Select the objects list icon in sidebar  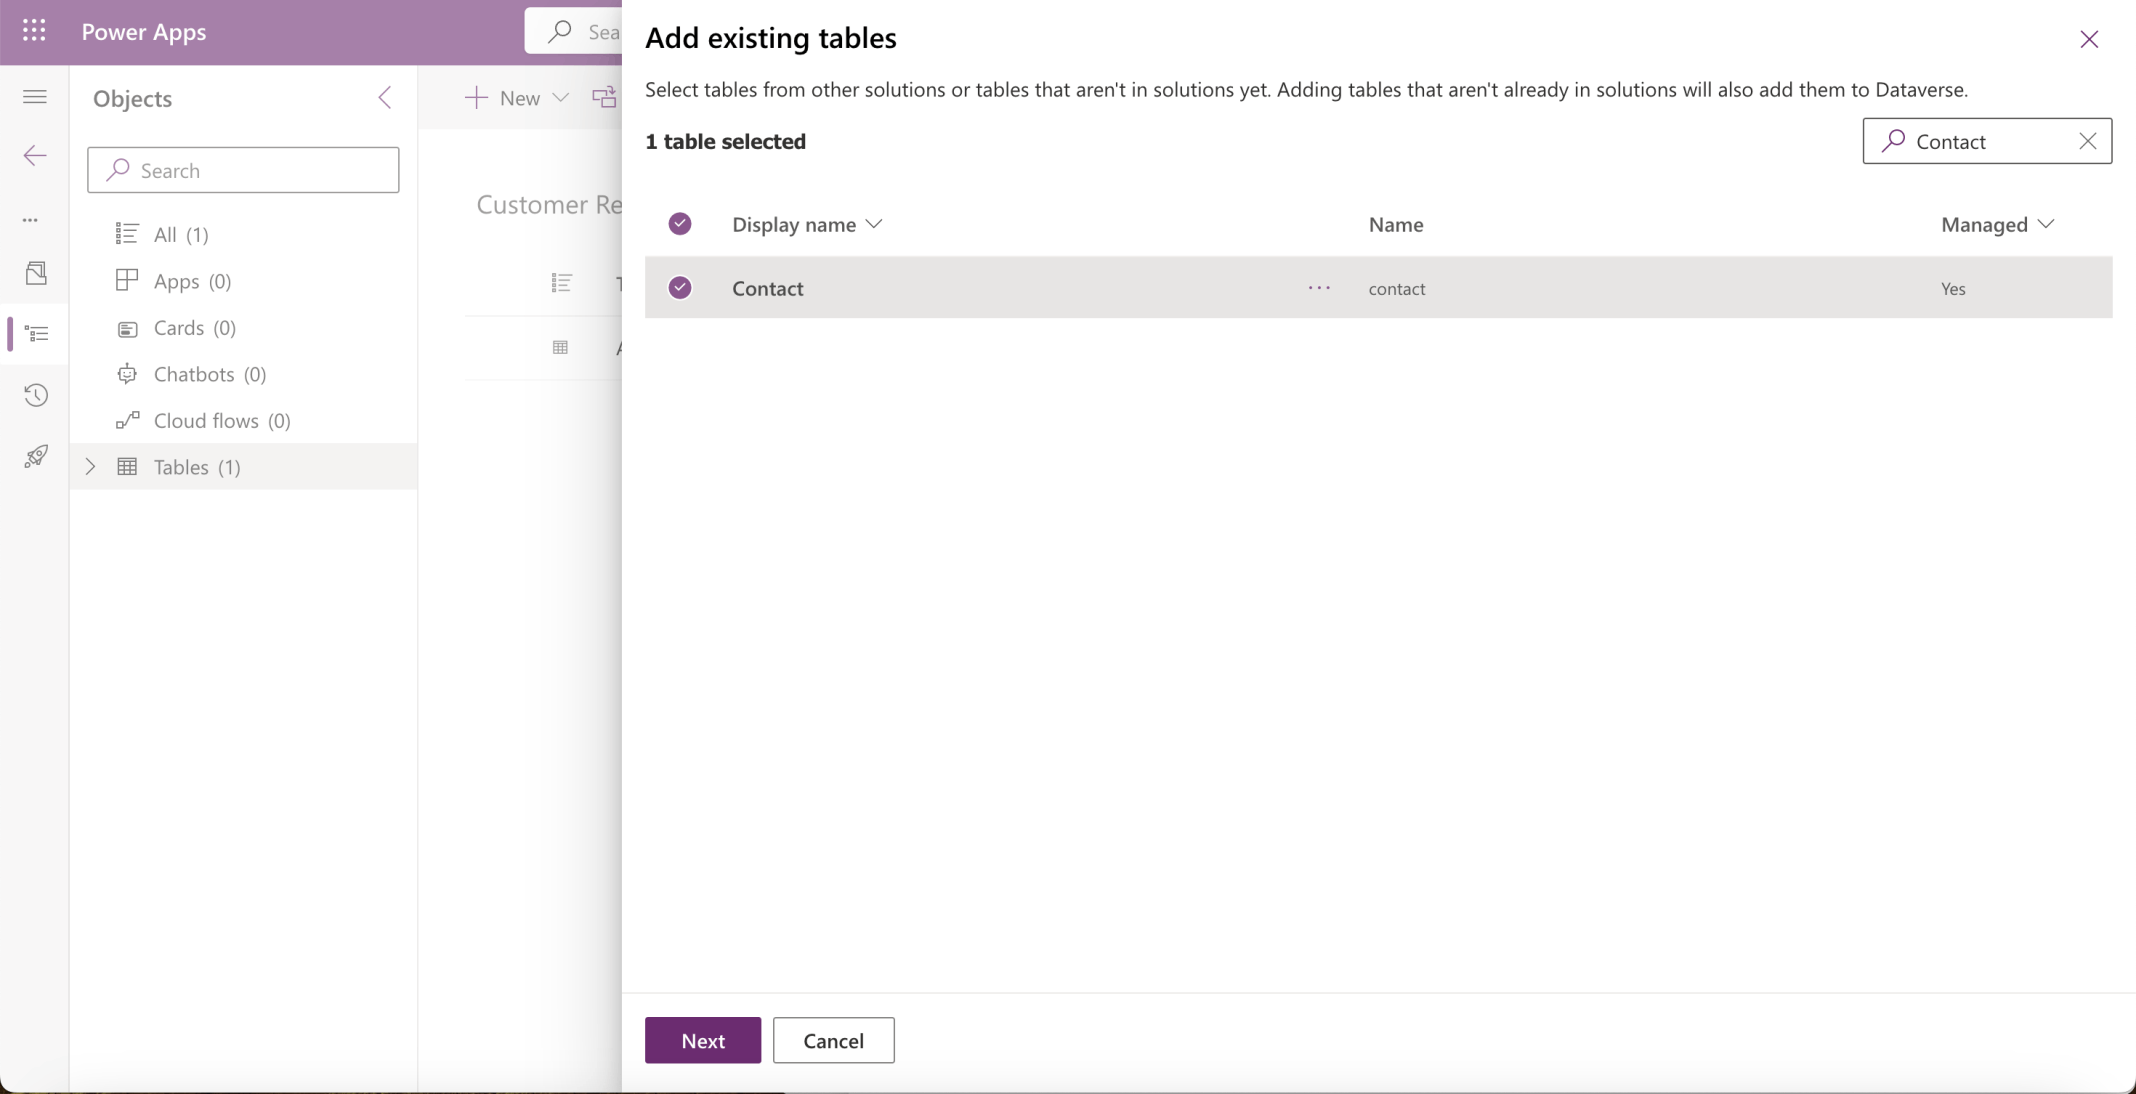36,334
